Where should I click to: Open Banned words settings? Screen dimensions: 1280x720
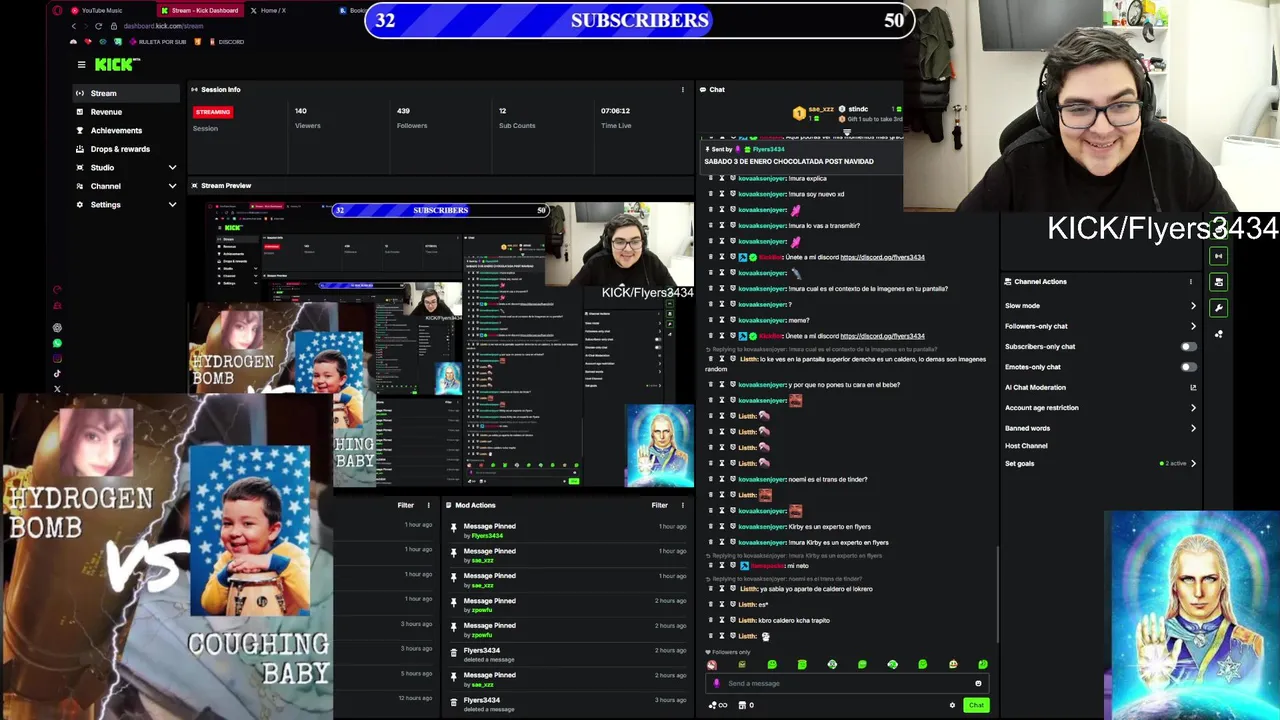(1100, 428)
